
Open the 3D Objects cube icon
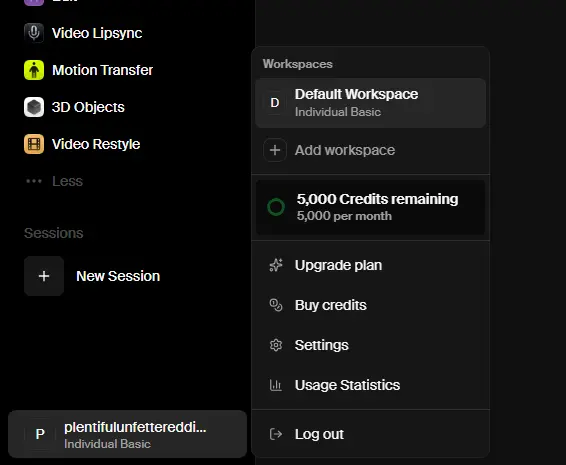point(34,107)
